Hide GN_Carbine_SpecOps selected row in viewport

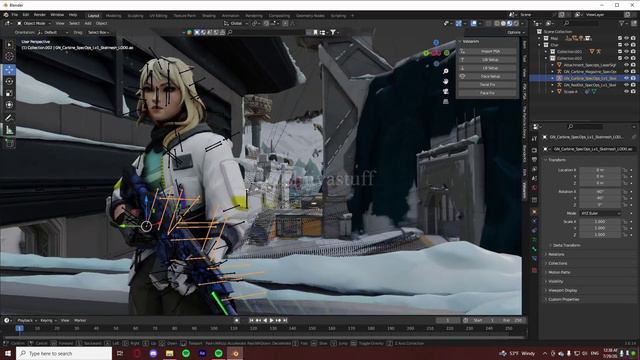coord(627,78)
